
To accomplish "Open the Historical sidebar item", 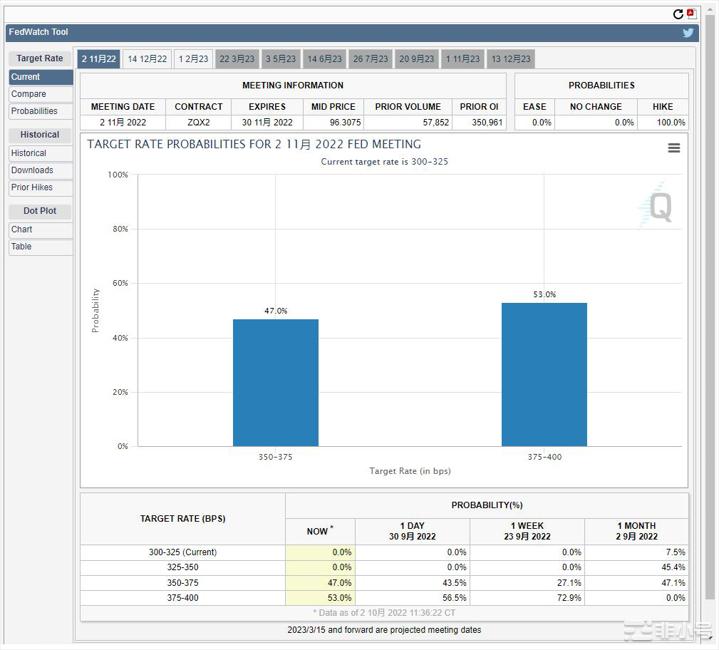I will [29, 153].
